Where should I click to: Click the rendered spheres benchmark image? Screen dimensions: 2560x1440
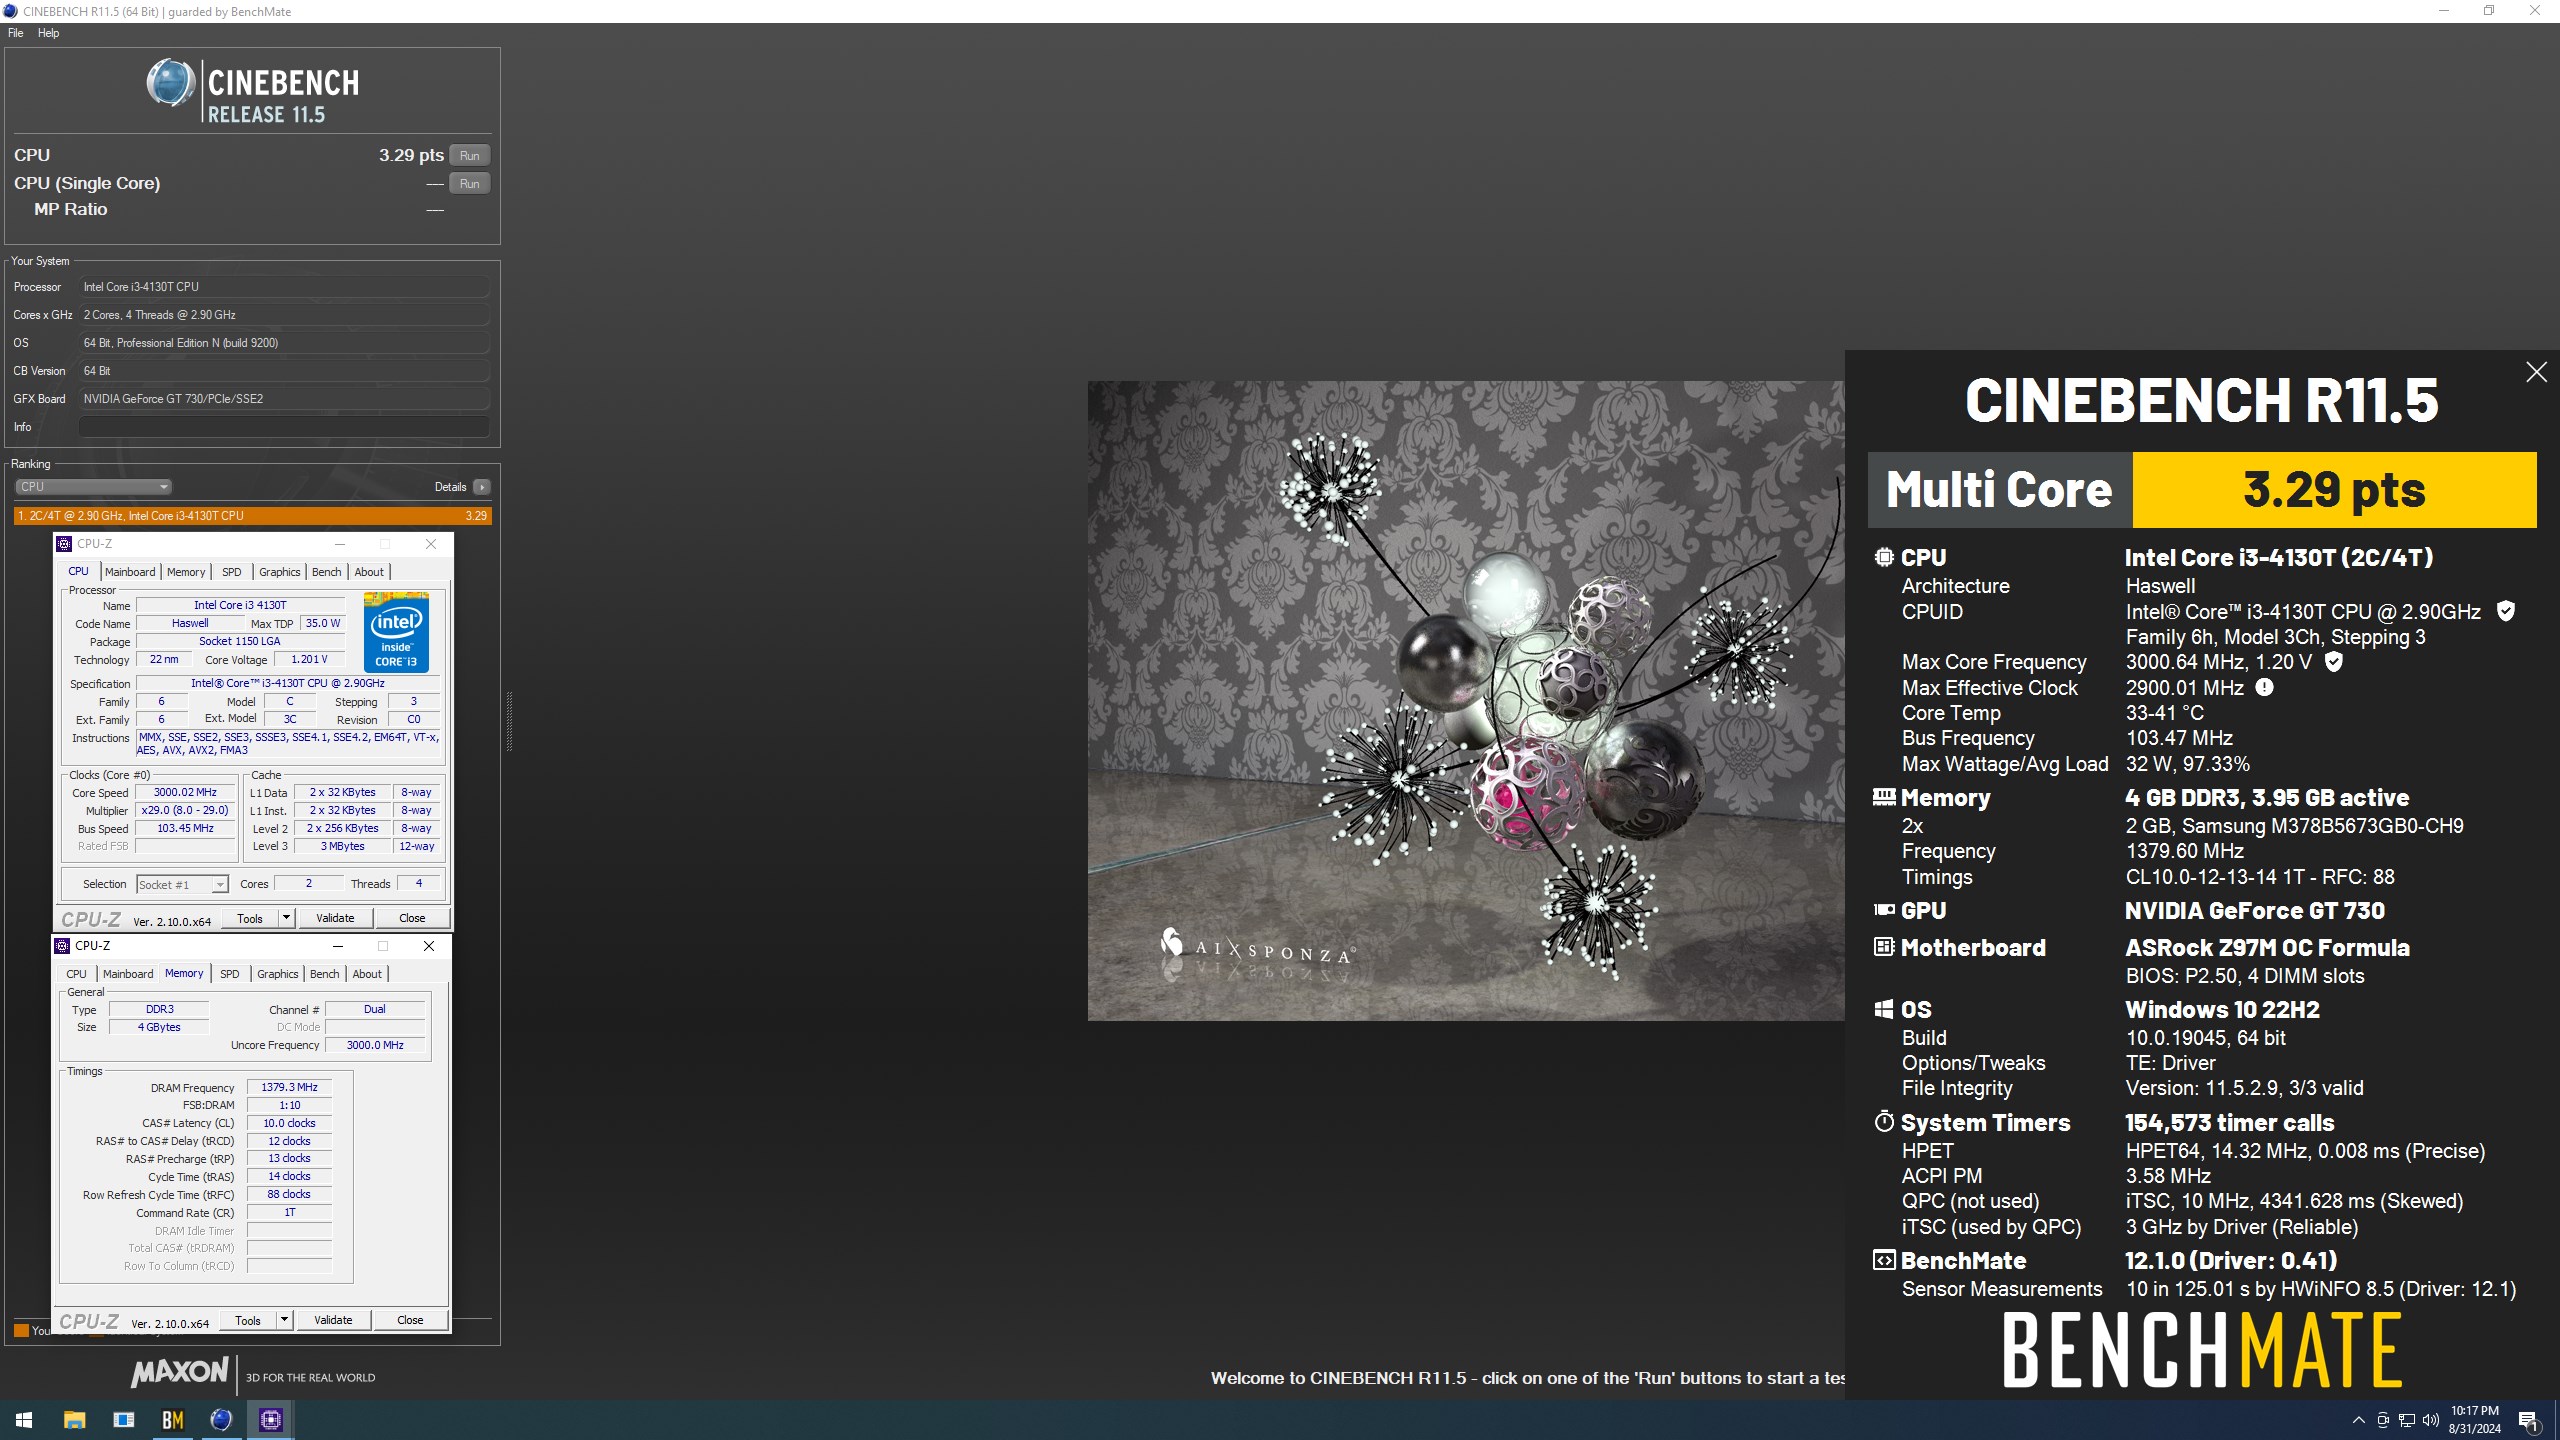[x=1466, y=700]
